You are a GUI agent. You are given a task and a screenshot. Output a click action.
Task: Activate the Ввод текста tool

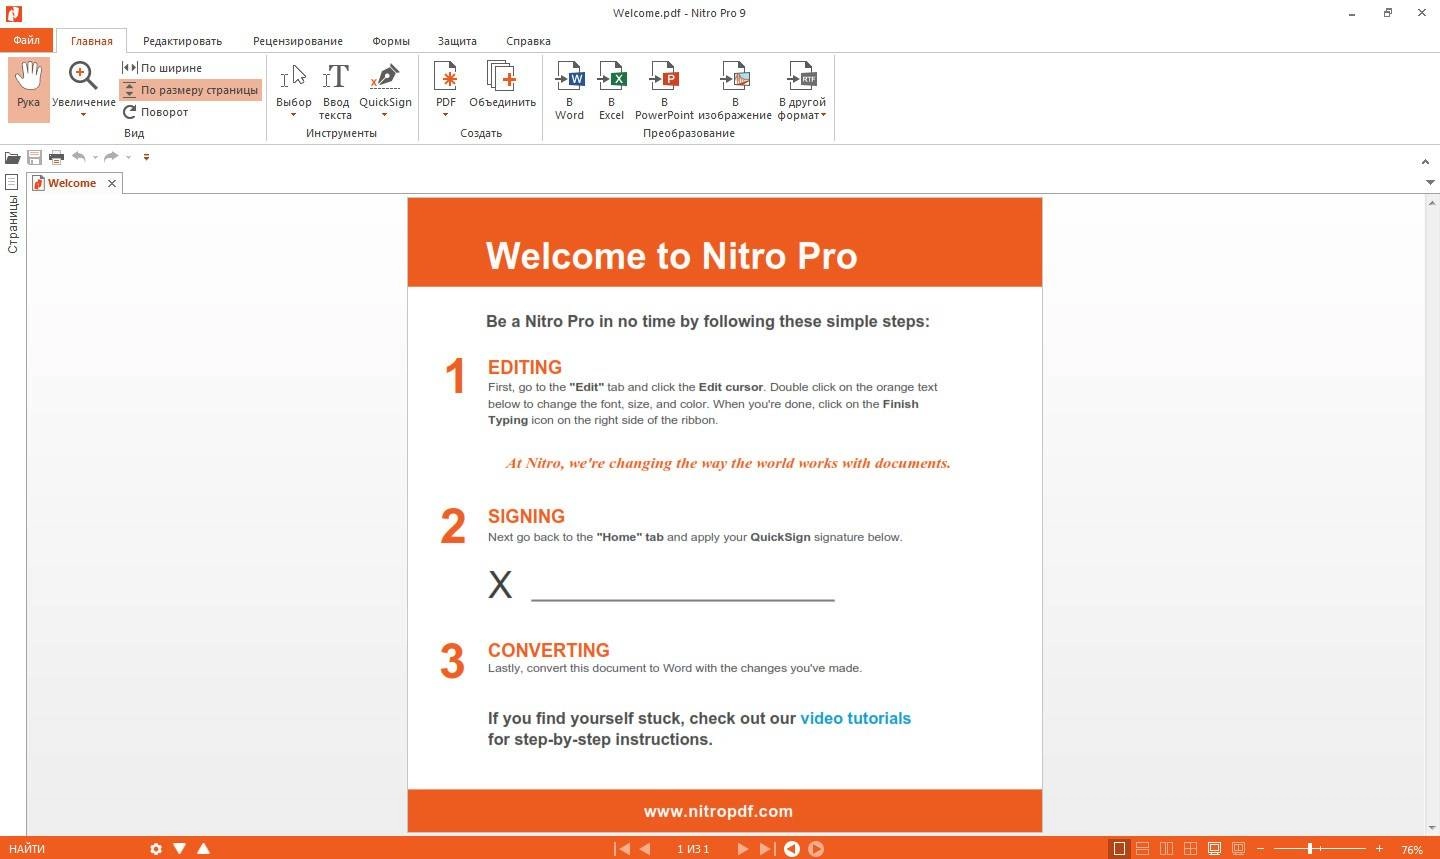pos(336,90)
